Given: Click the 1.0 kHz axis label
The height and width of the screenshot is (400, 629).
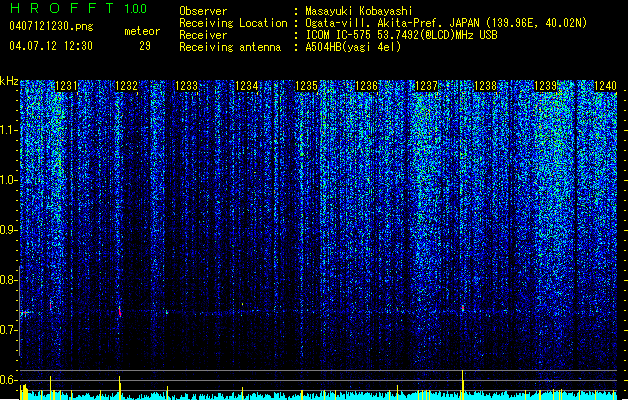Looking at the screenshot, I should pos(8,180).
